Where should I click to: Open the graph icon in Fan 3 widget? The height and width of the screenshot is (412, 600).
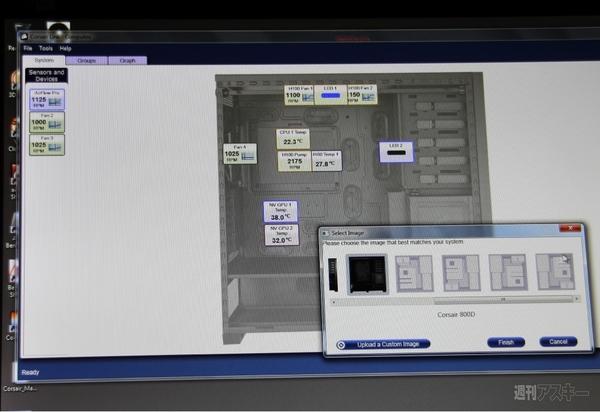(55, 147)
